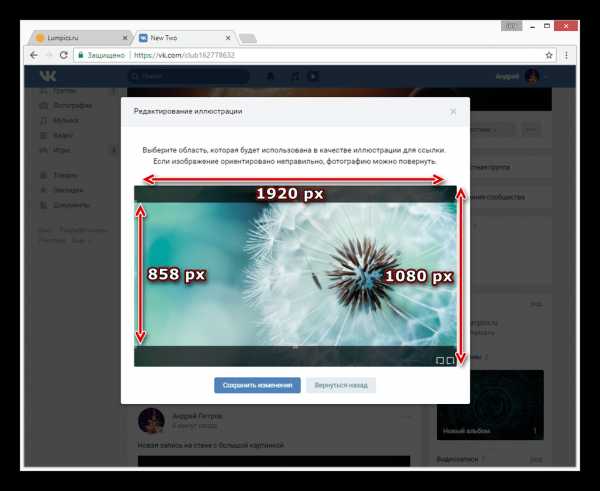The height and width of the screenshot is (491, 600).
Task: Click the address bar URL vk.com
Action: coord(184,55)
